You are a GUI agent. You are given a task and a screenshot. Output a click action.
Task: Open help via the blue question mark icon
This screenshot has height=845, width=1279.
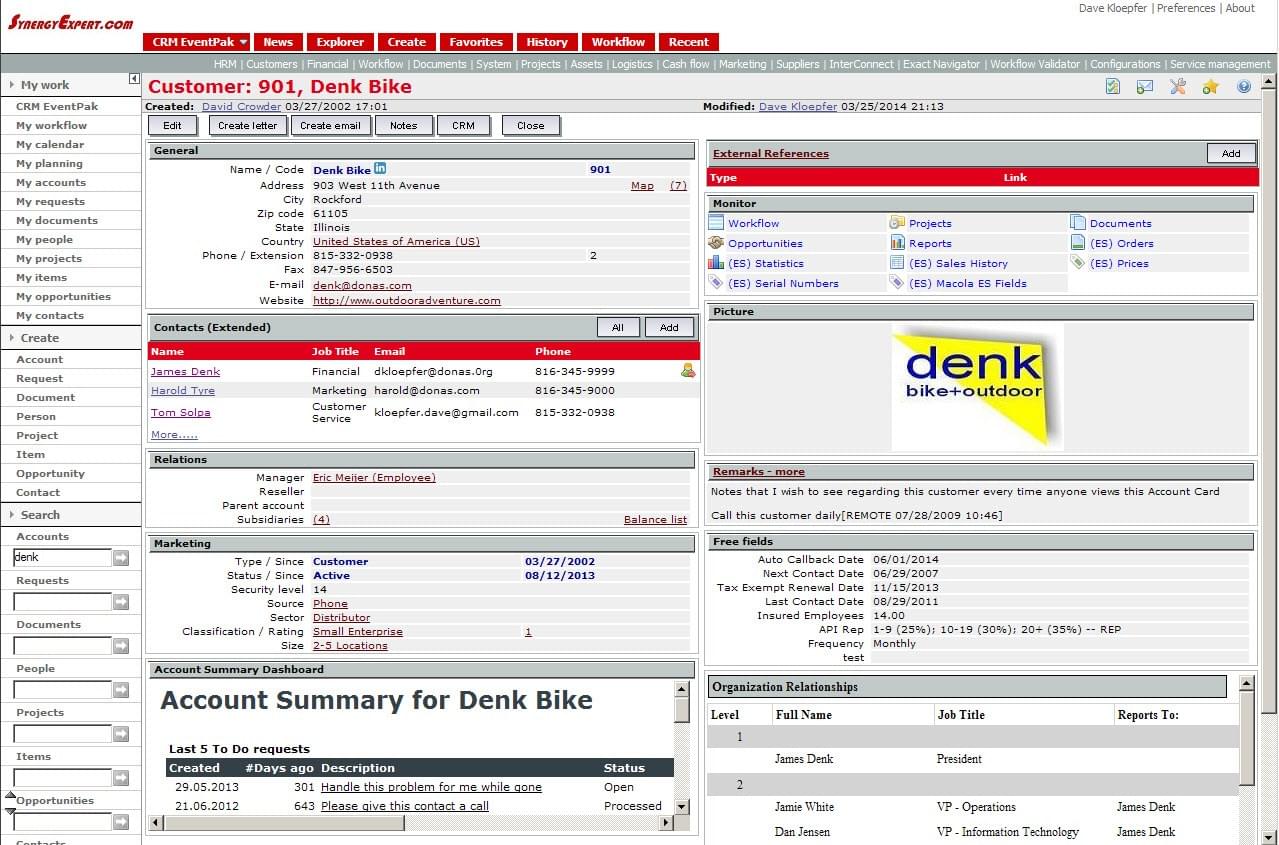pos(1244,87)
